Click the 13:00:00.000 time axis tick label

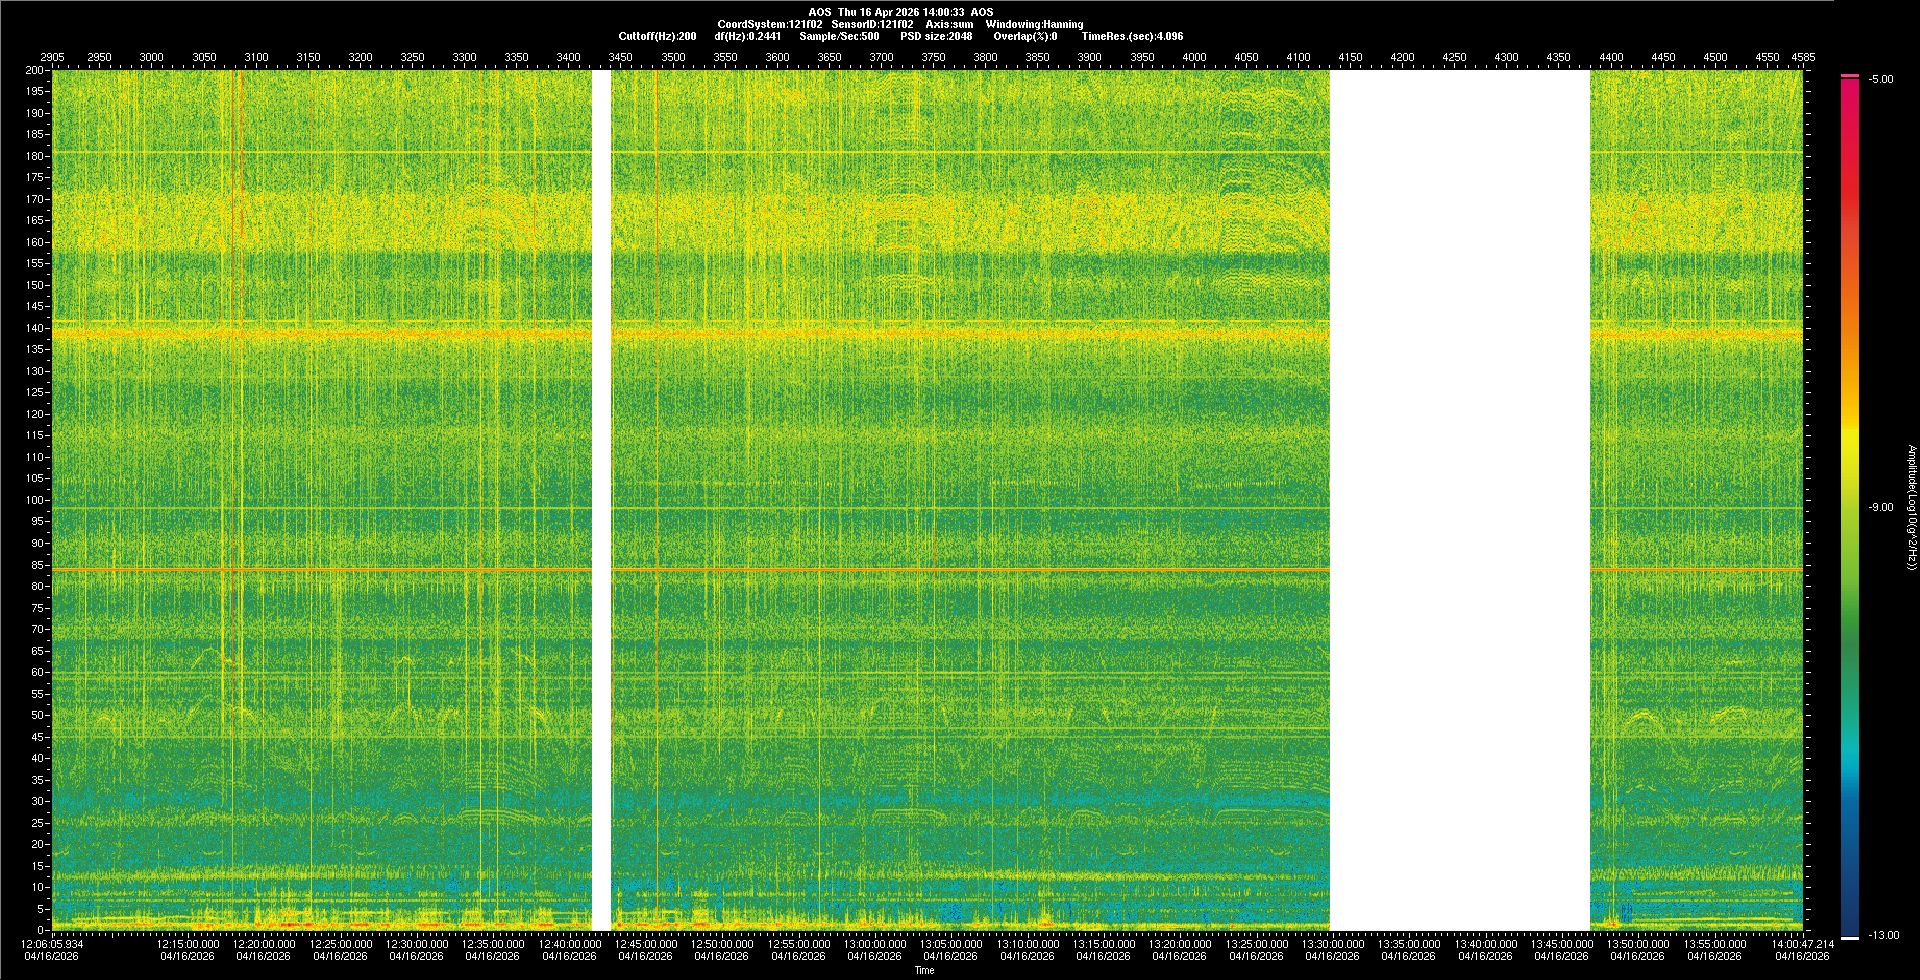[x=874, y=944]
